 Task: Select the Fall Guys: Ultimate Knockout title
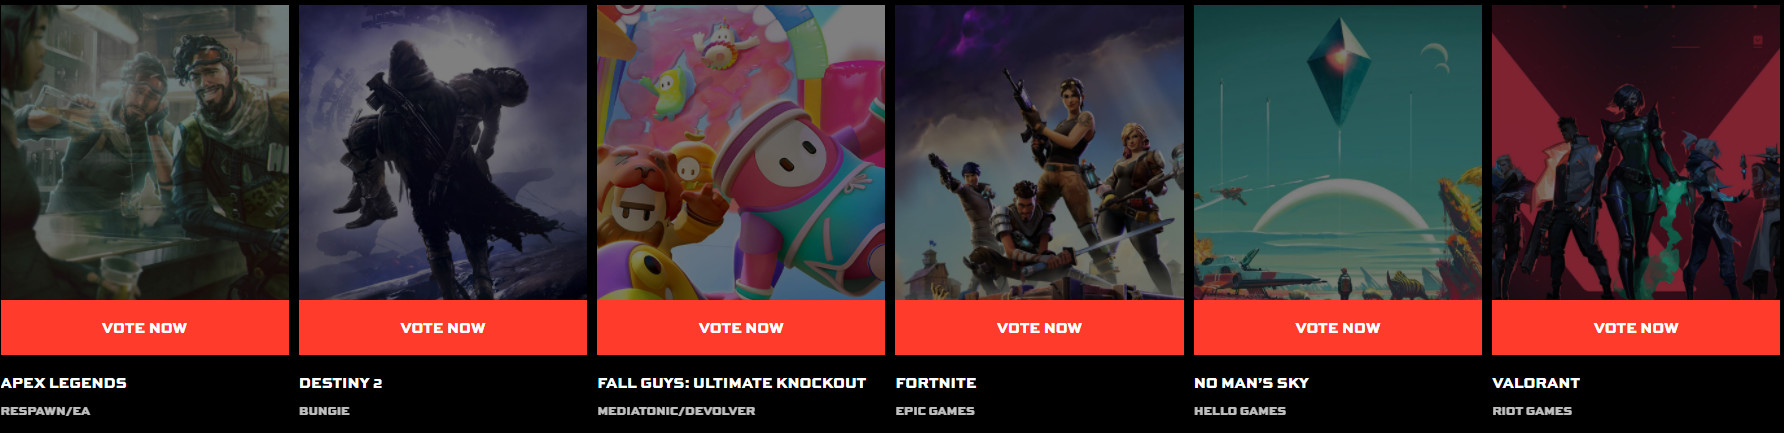(x=732, y=383)
